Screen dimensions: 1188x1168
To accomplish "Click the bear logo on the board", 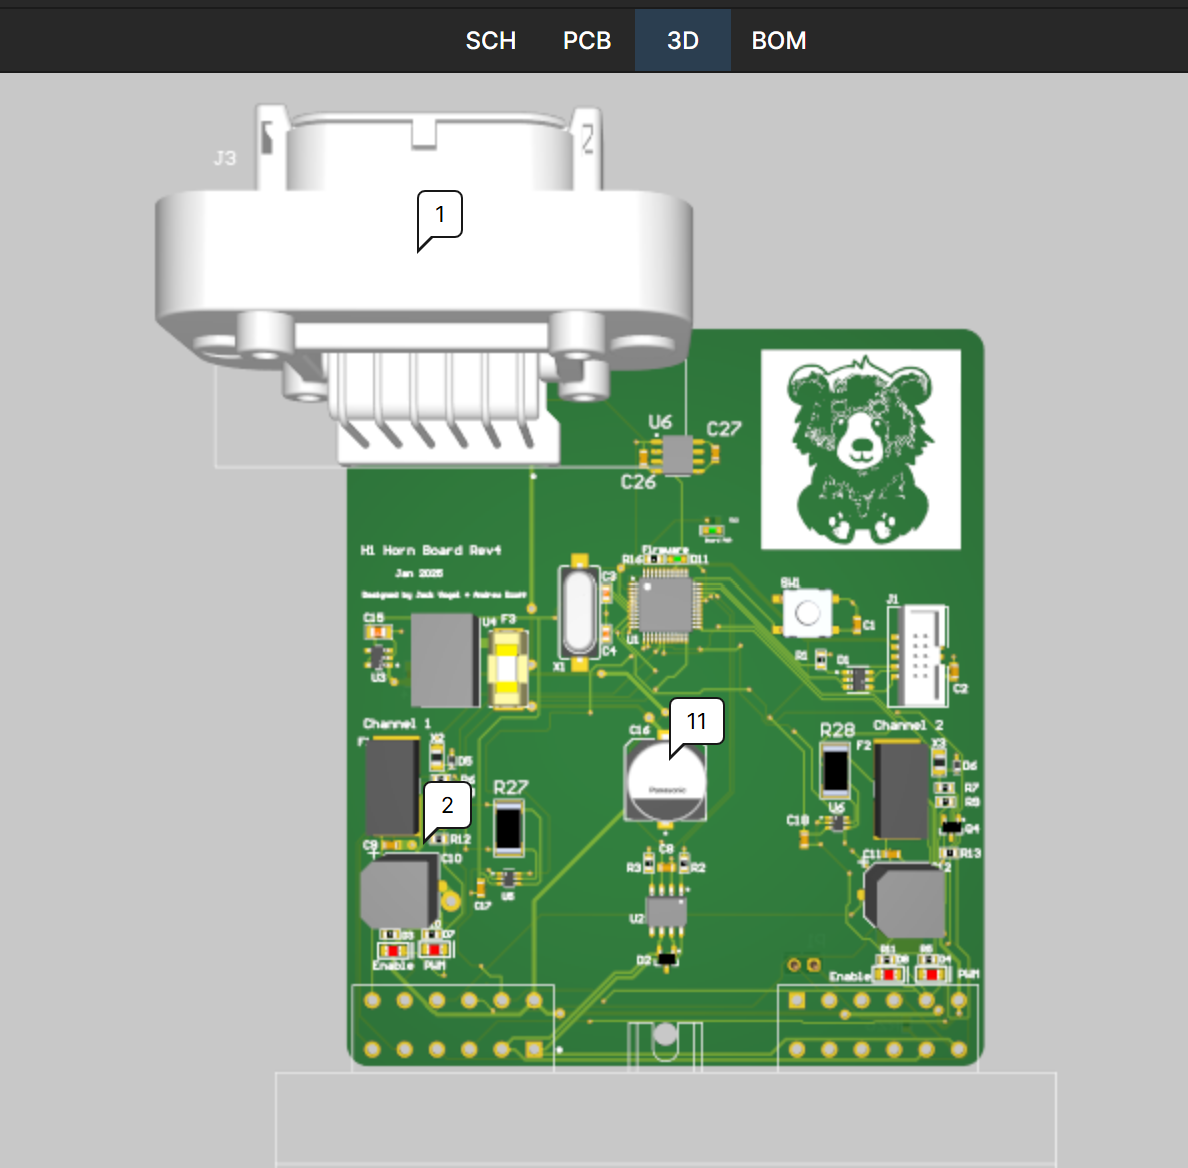I will 860,449.
